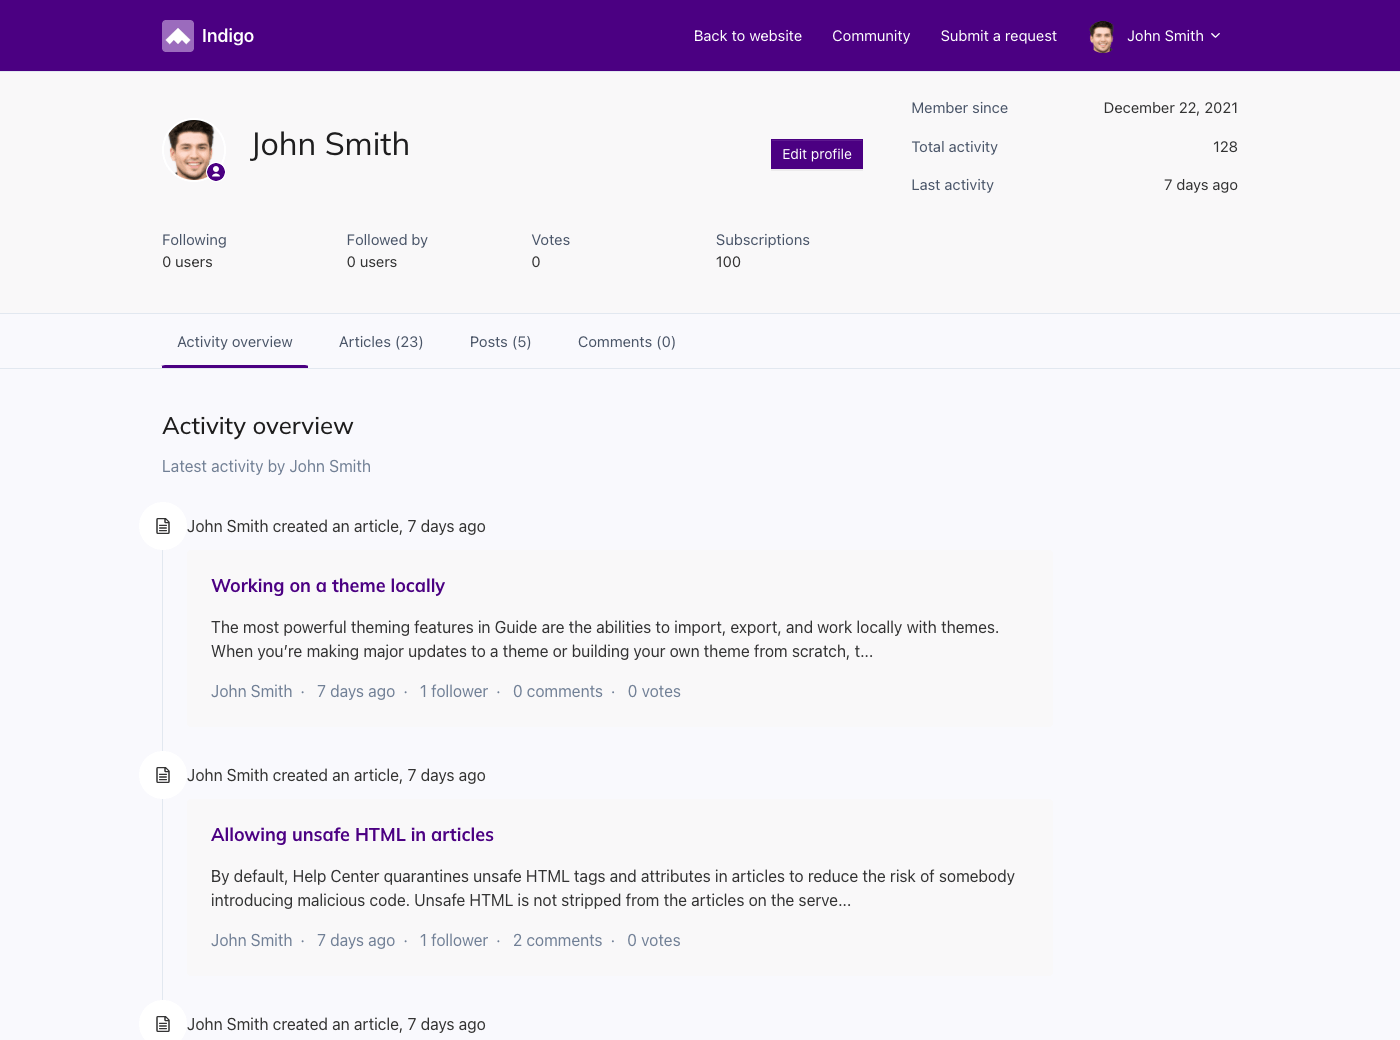
Task: Go to Back to website
Action: tap(748, 36)
